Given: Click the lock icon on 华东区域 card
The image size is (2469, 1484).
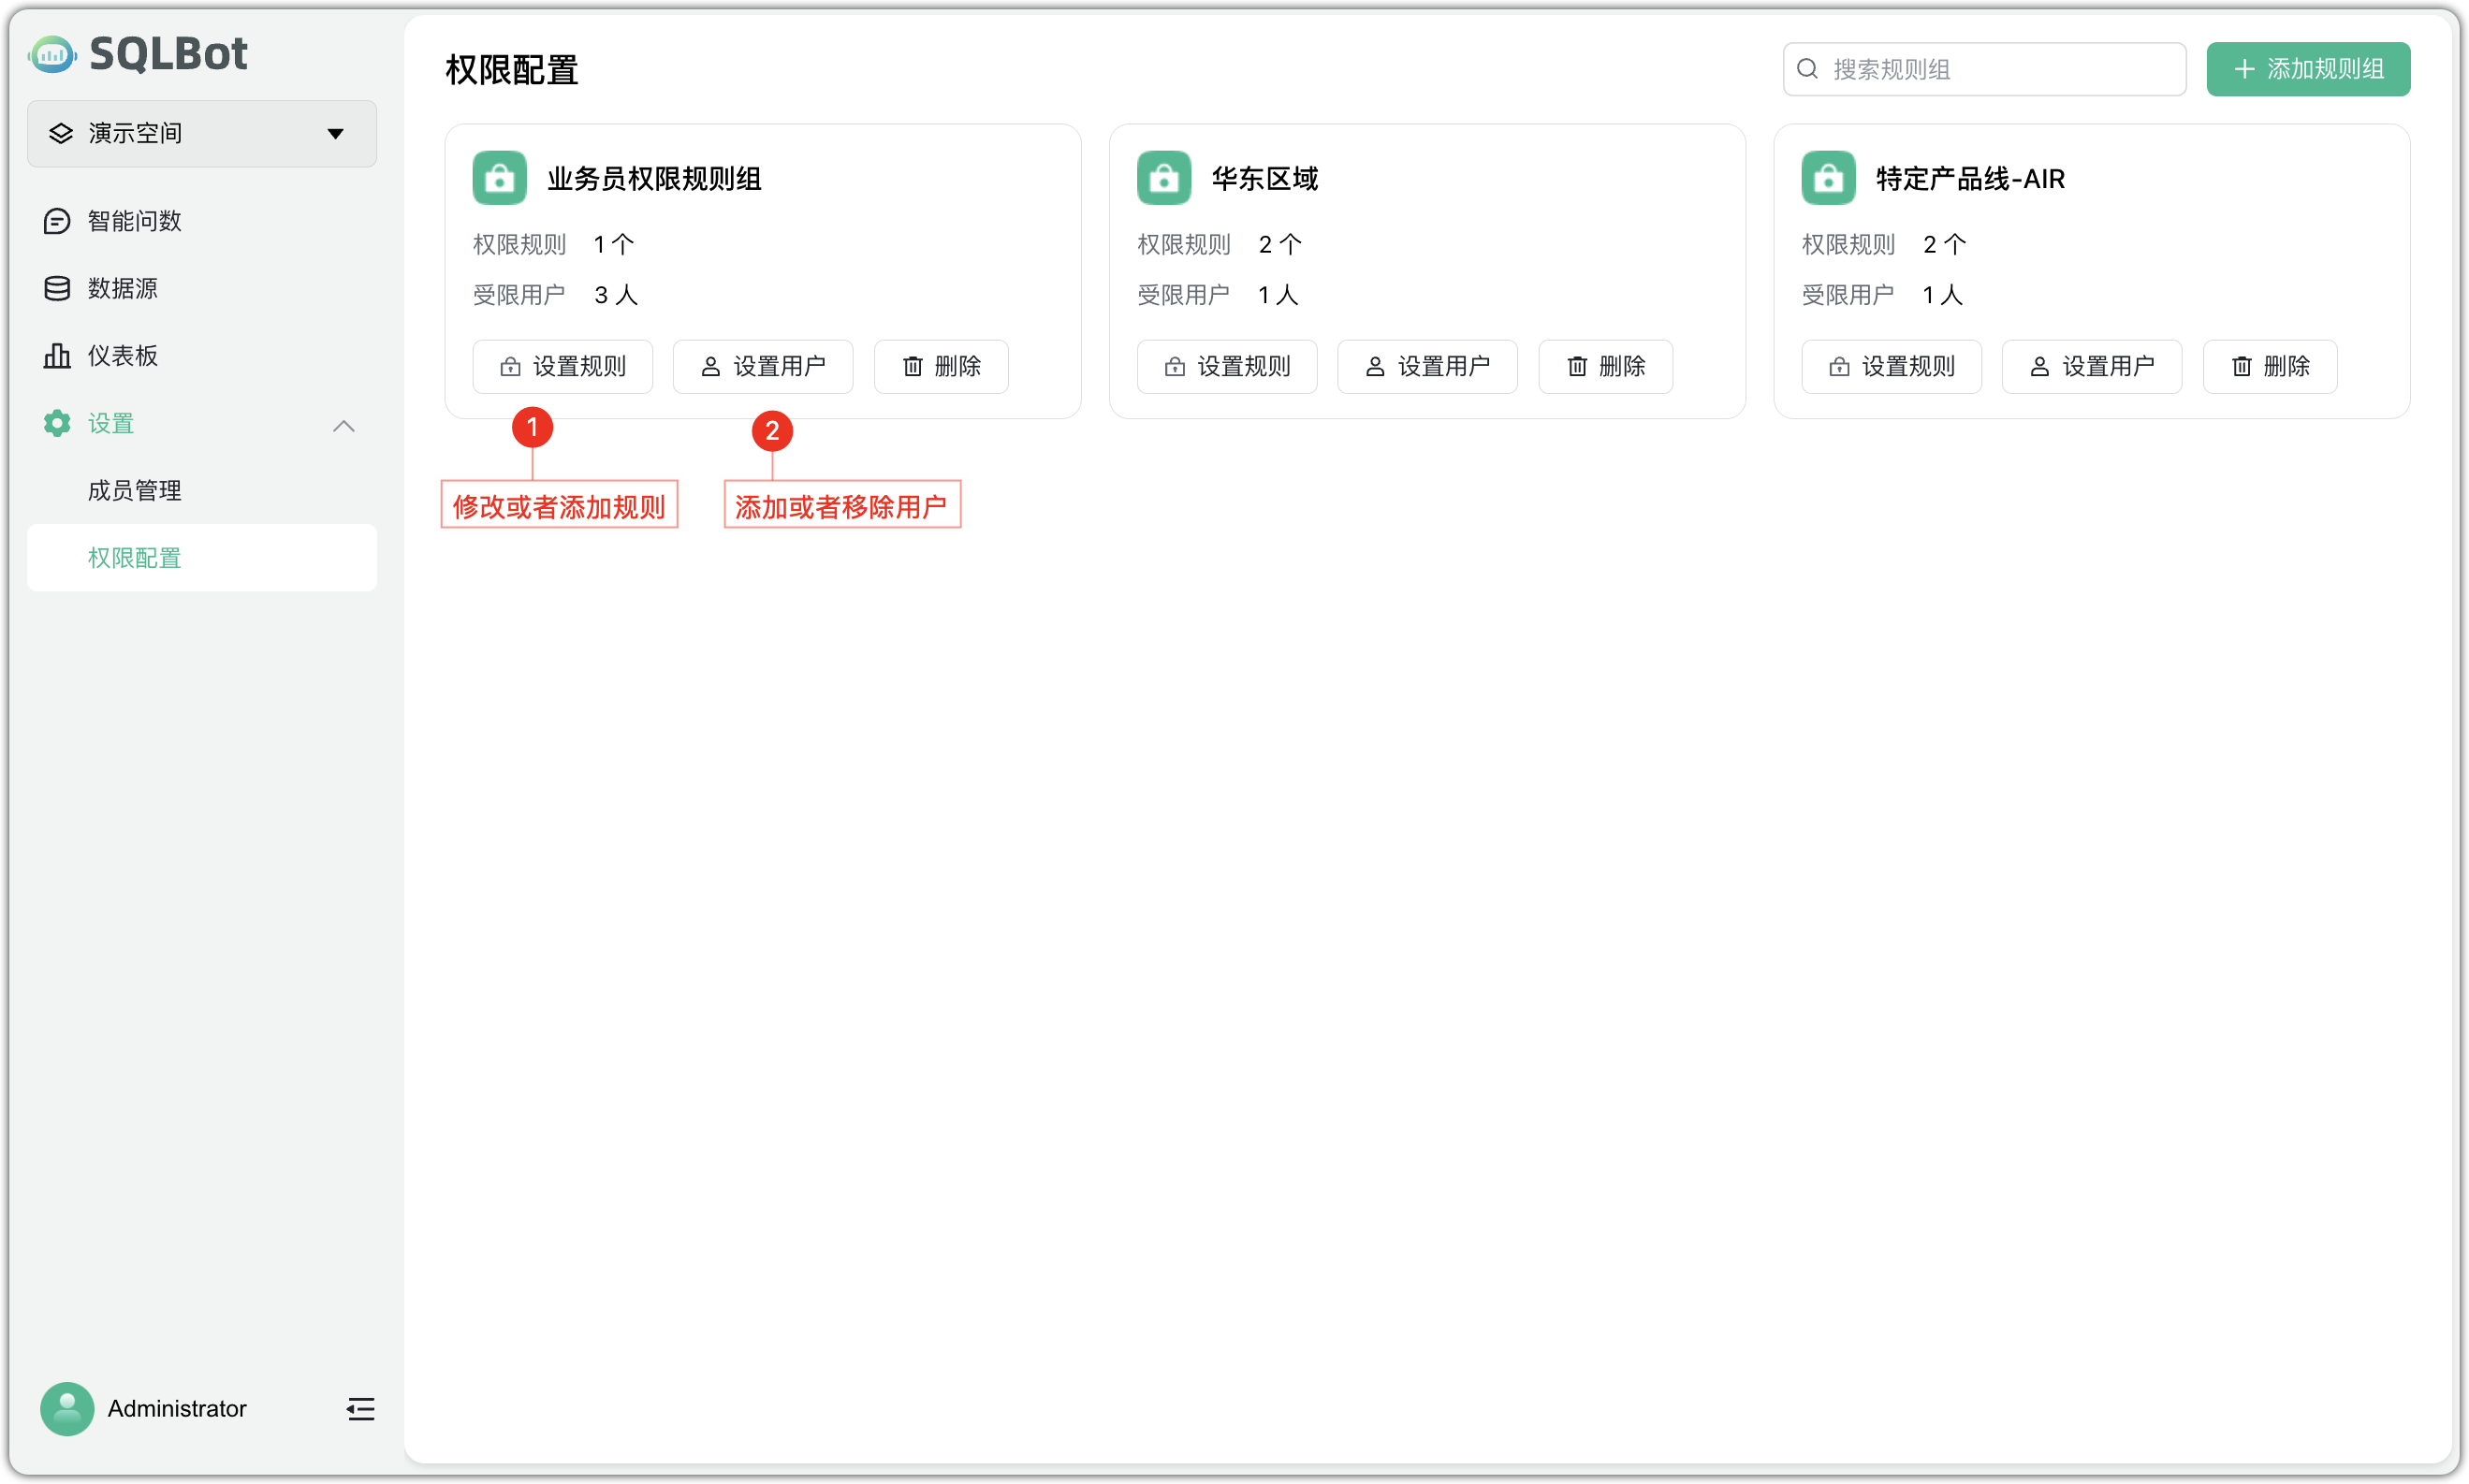Looking at the screenshot, I should click(1163, 177).
